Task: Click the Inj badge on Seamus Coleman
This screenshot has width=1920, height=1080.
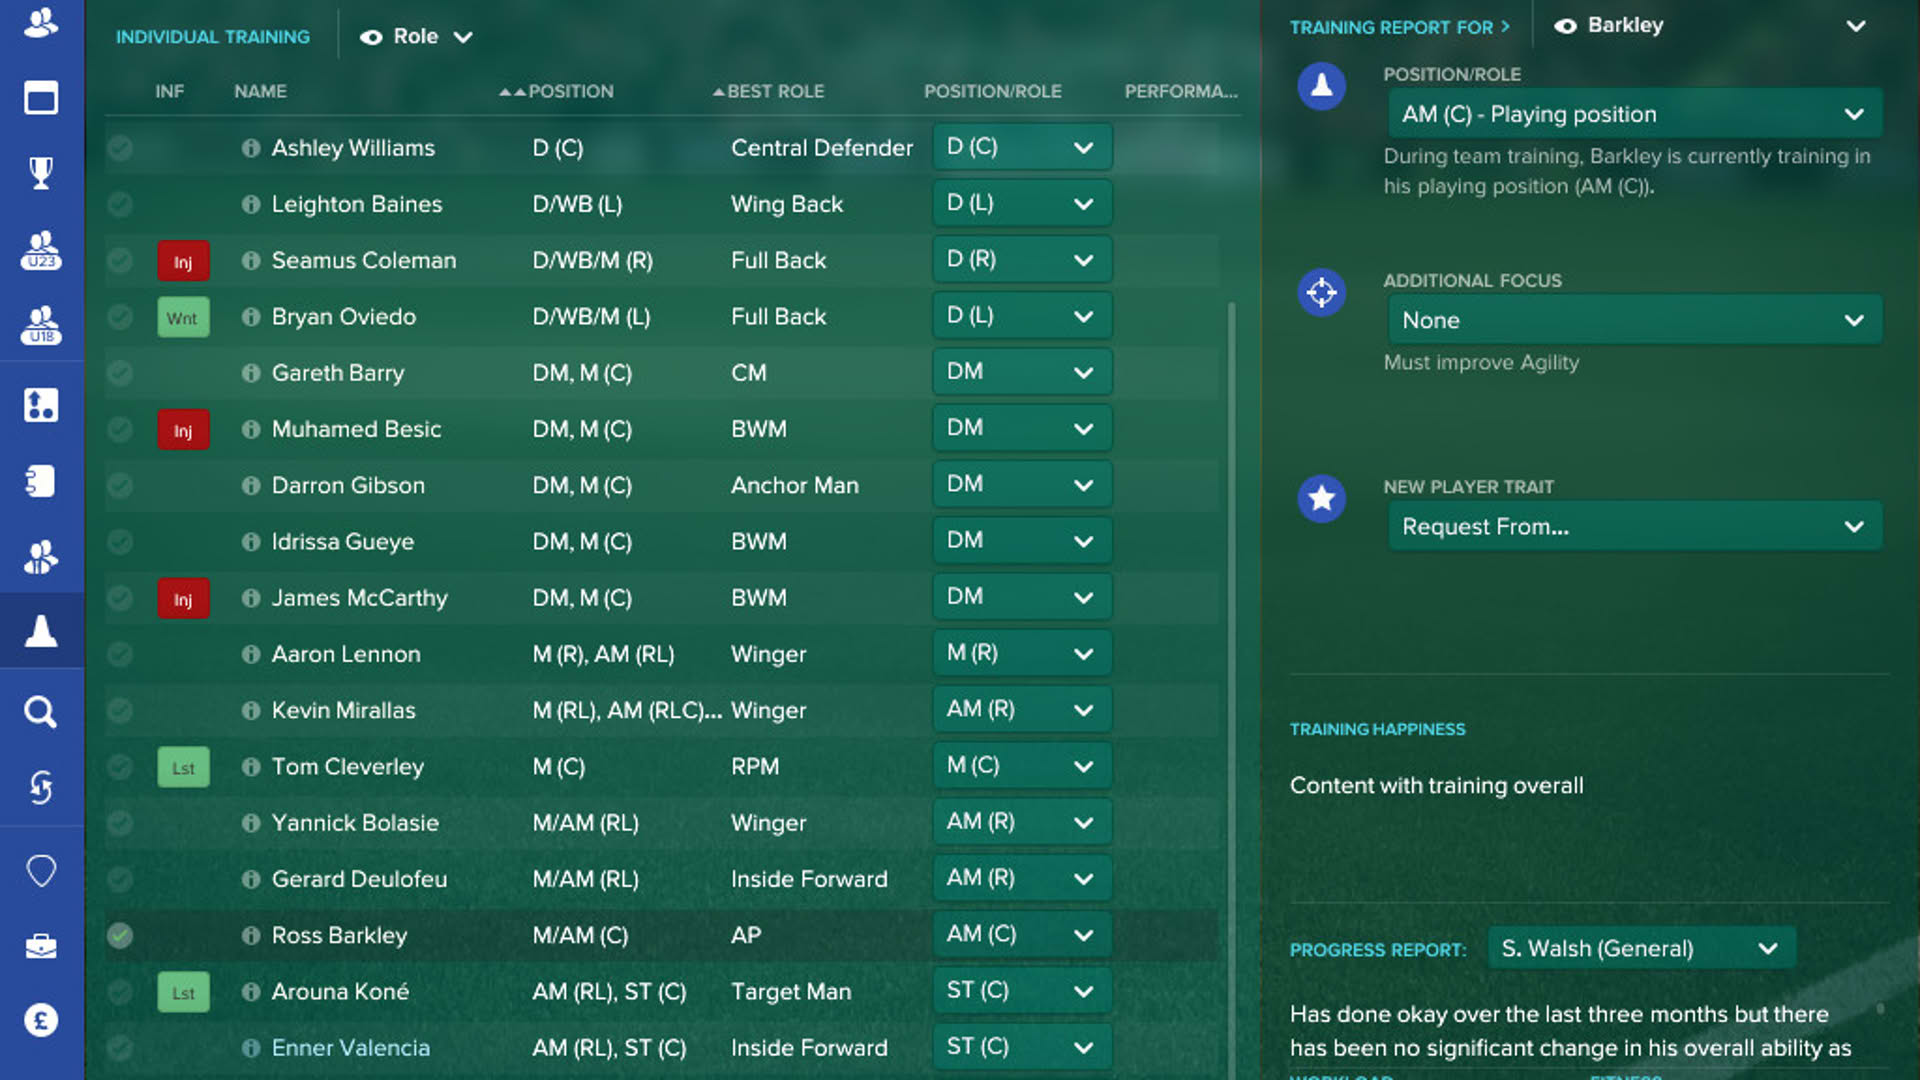Action: coord(183,261)
